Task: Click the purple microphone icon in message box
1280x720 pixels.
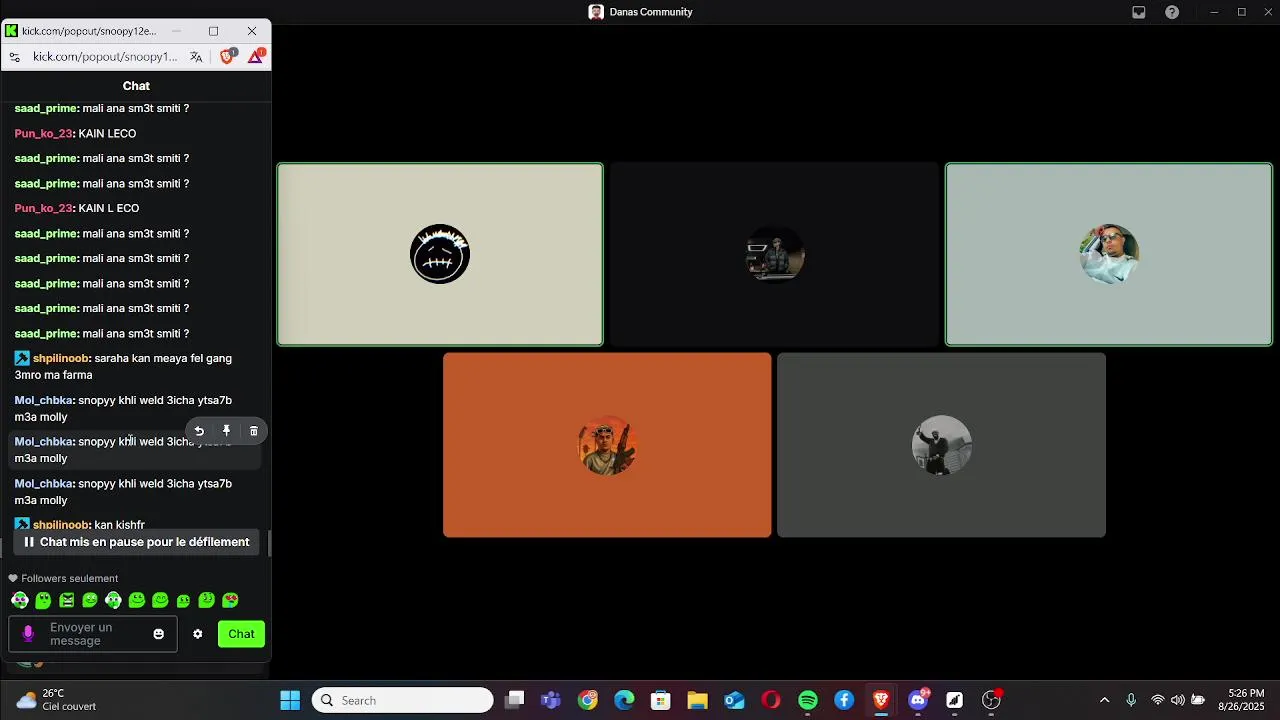Action: (x=28, y=634)
